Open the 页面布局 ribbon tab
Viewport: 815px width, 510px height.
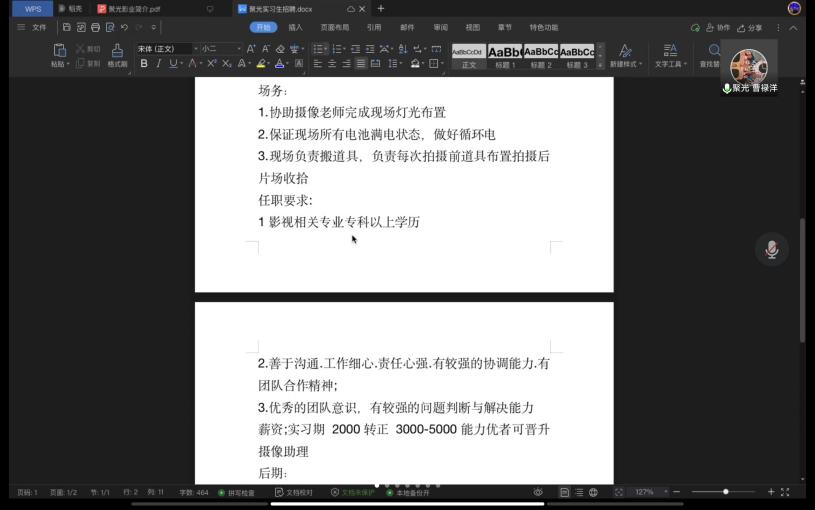click(335, 27)
